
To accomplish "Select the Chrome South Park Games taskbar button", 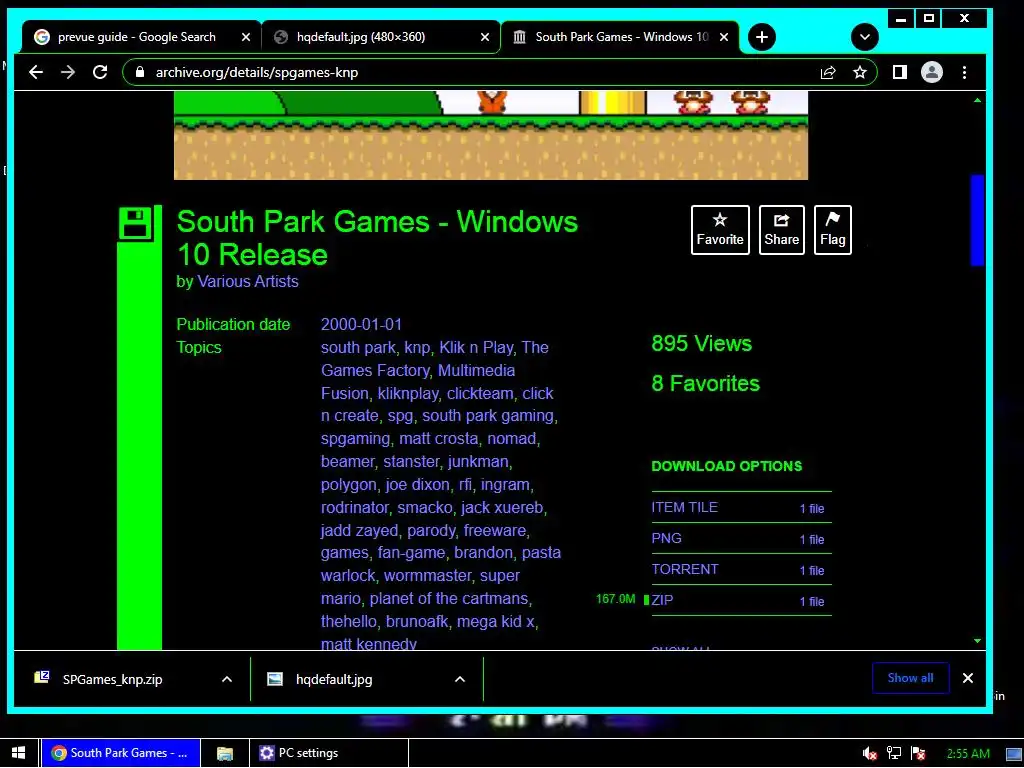I will 121,753.
